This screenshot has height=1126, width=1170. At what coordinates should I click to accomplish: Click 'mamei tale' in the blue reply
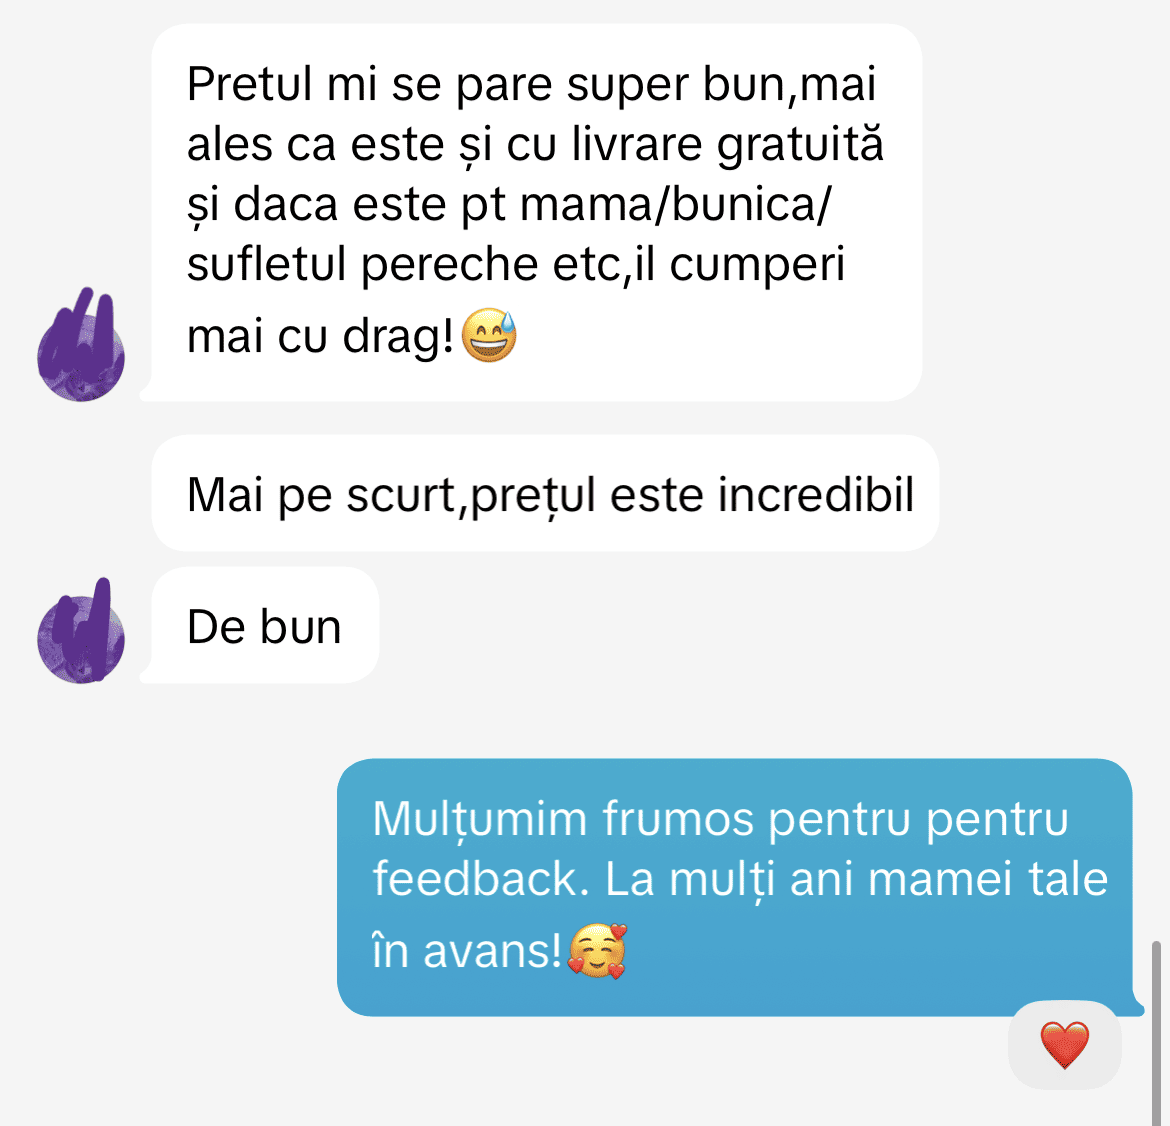pyautogui.click(x=989, y=878)
